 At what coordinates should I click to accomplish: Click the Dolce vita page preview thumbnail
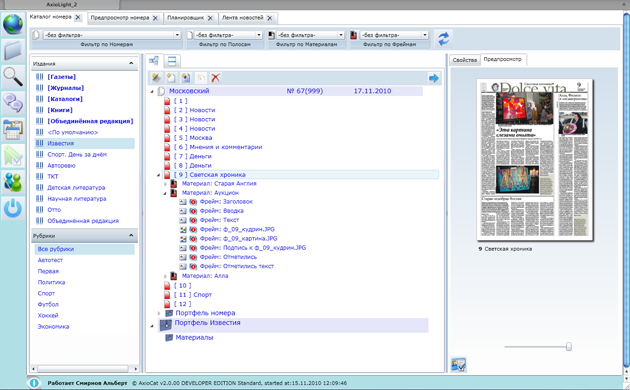[535, 160]
